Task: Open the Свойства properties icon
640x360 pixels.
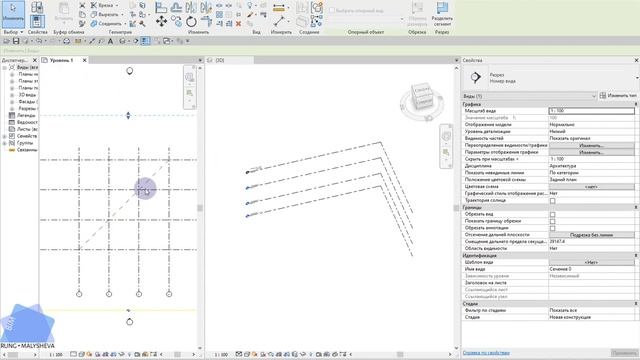Action: click(37, 21)
